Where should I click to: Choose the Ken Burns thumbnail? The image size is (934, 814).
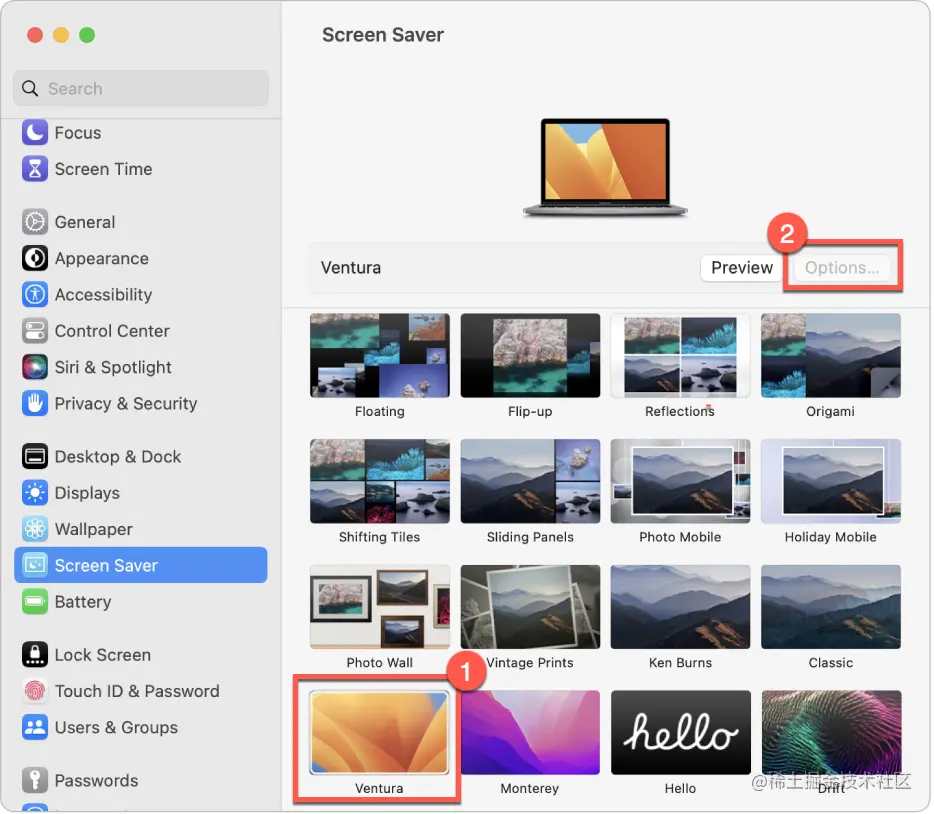point(680,607)
